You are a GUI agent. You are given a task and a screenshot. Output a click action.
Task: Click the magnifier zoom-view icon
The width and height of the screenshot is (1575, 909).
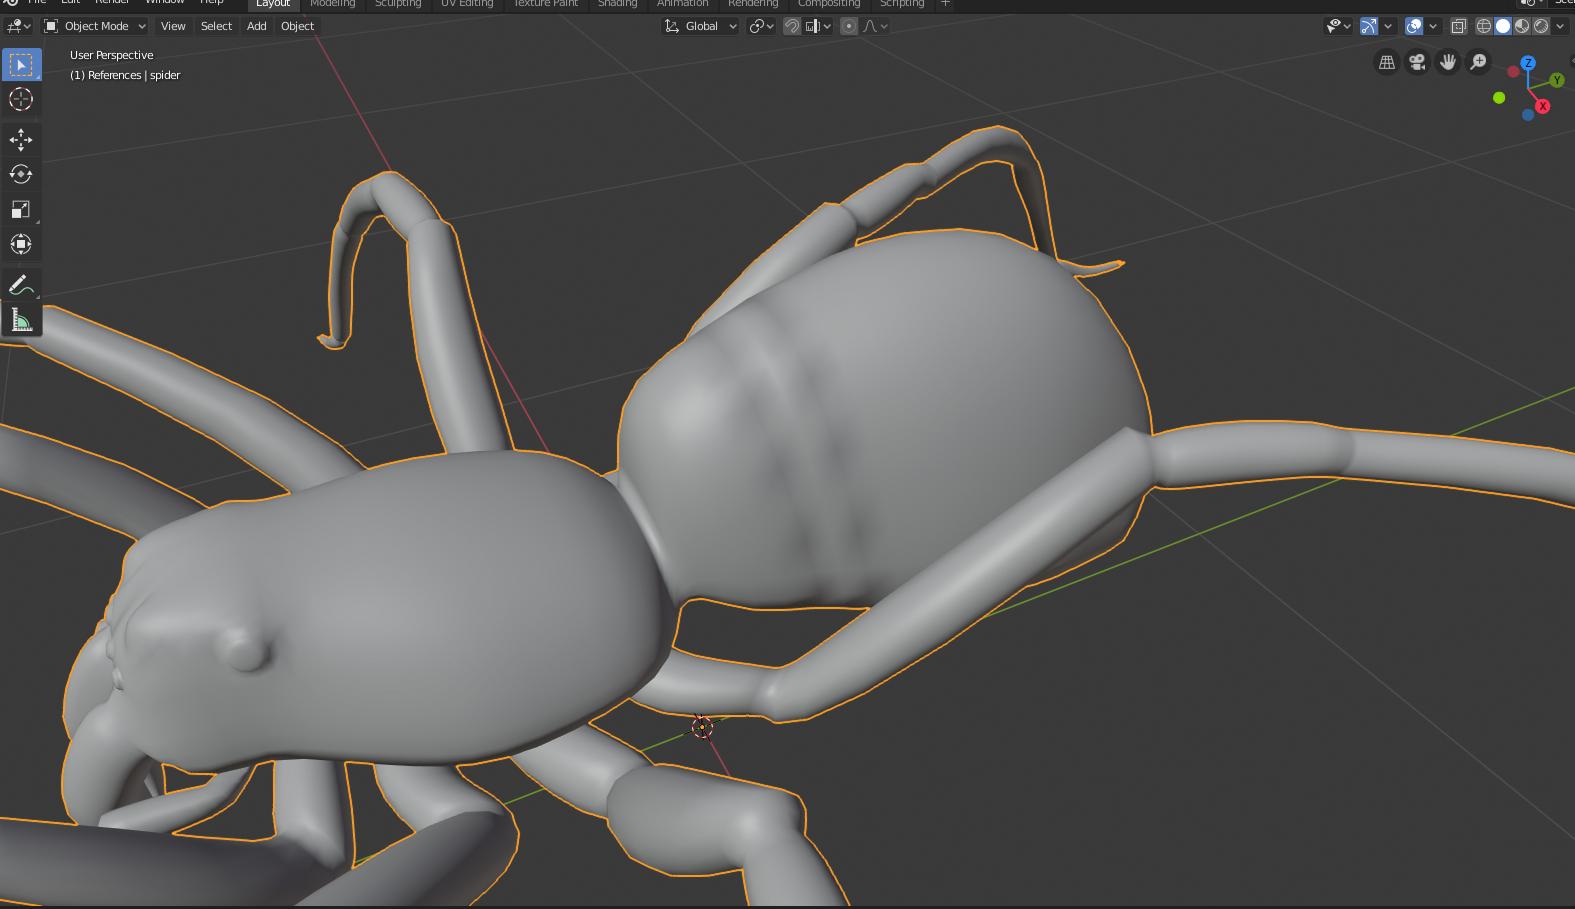pyautogui.click(x=1478, y=62)
